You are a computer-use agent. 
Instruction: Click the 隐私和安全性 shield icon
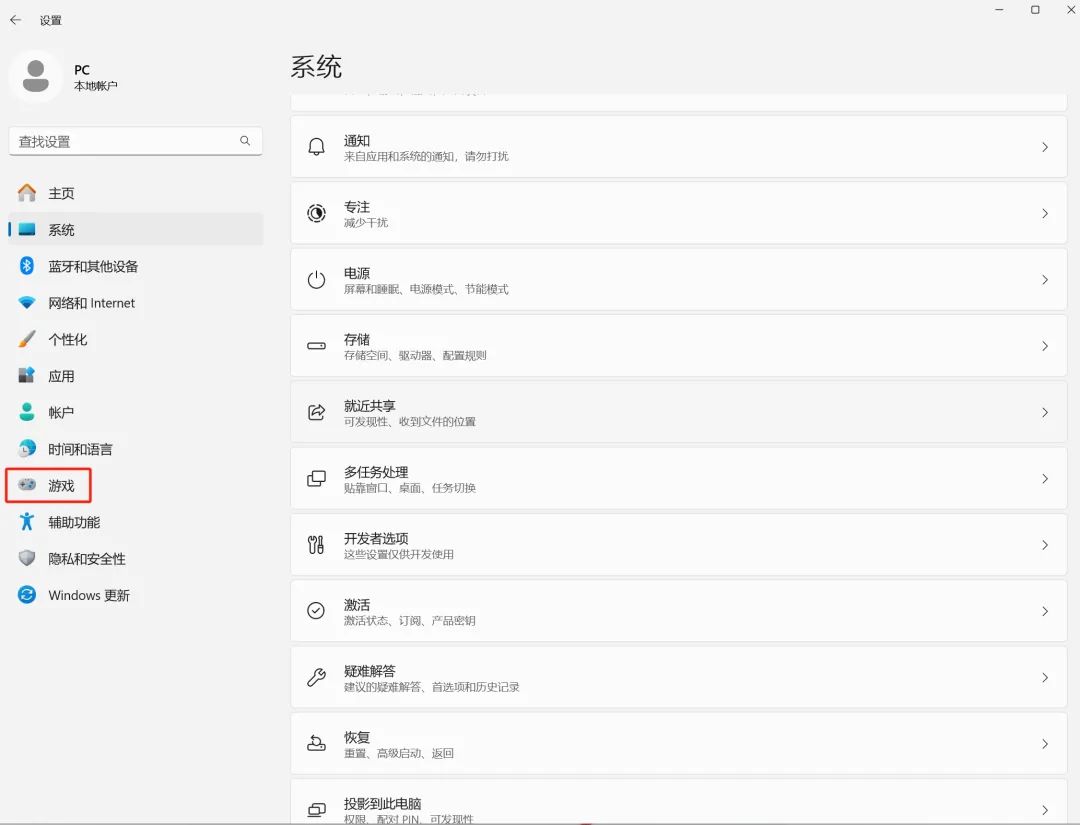(x=27, y=558)
